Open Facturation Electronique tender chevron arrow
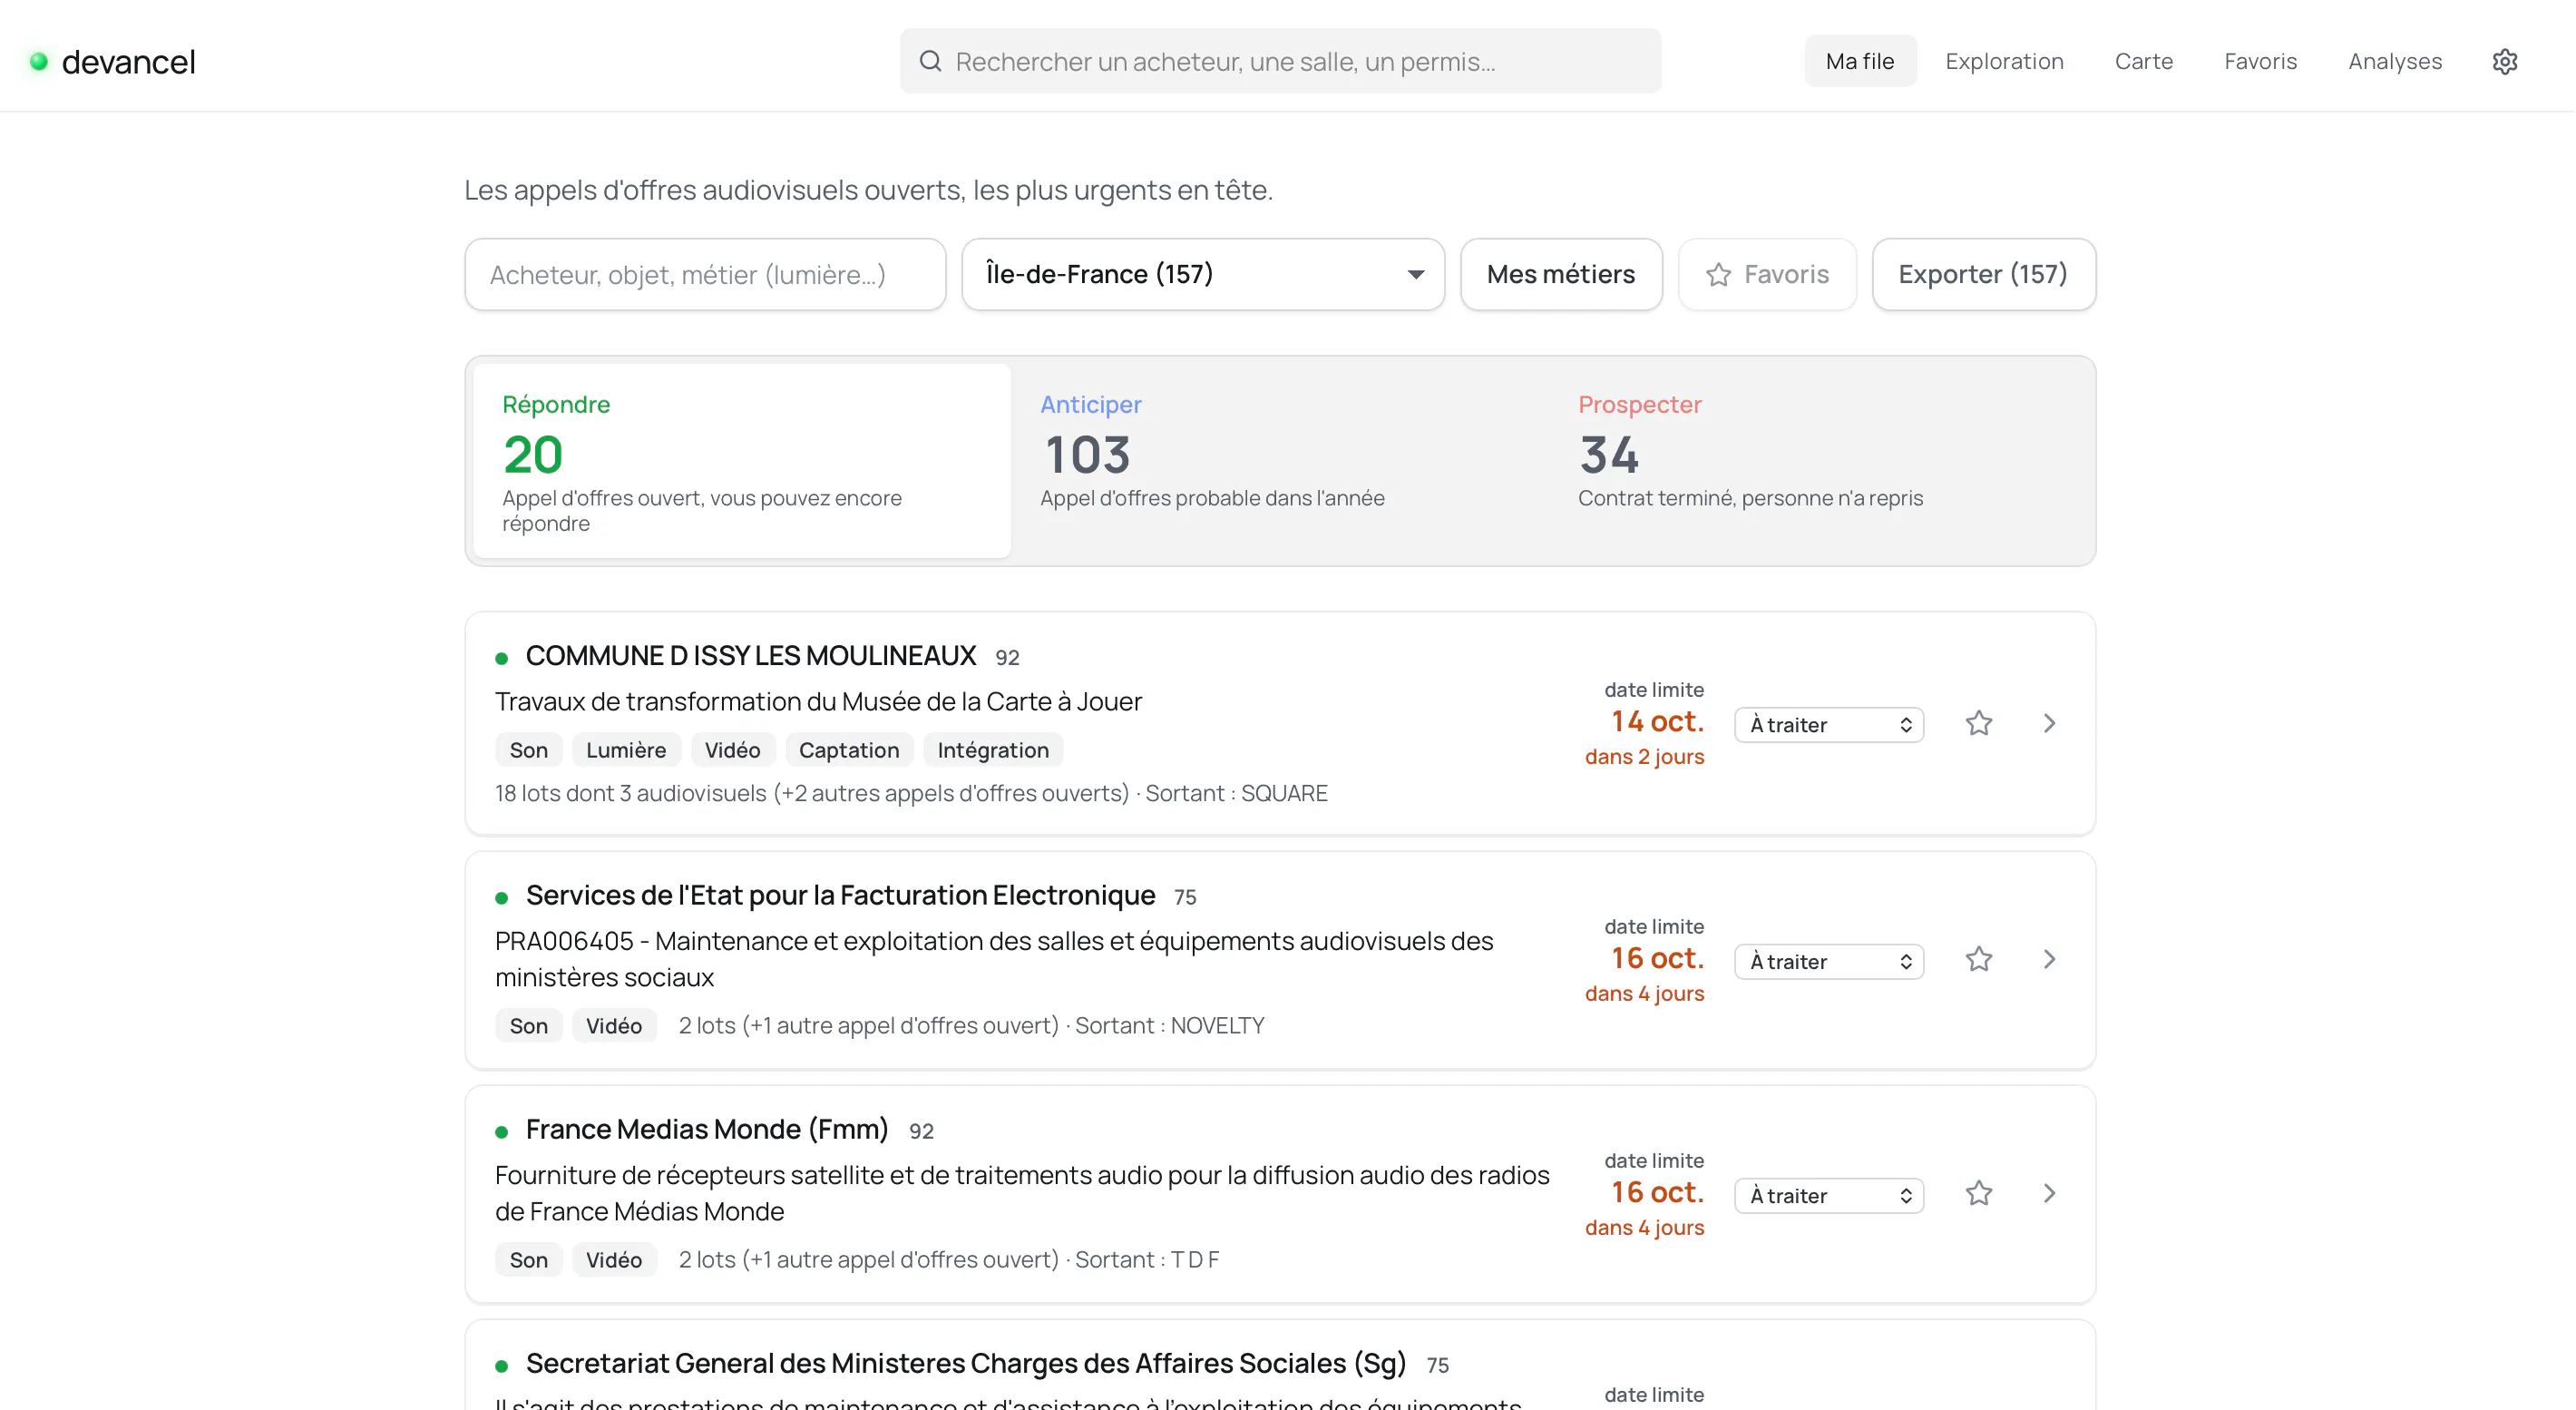This screenshot has width=2576, height=1410. pyautogui.click(x=2049, y=960)
